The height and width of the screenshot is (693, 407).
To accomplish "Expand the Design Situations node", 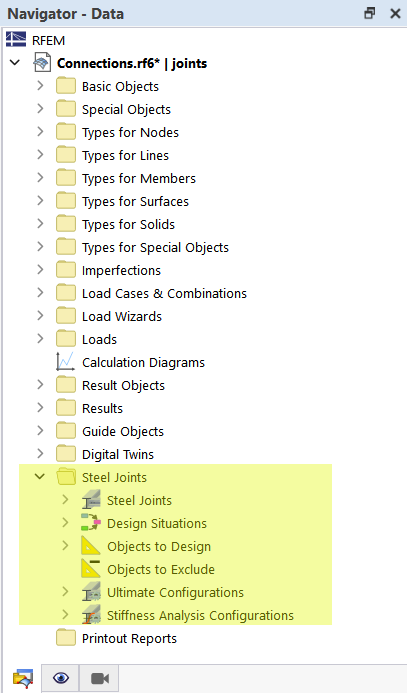I will pos(65,522).
